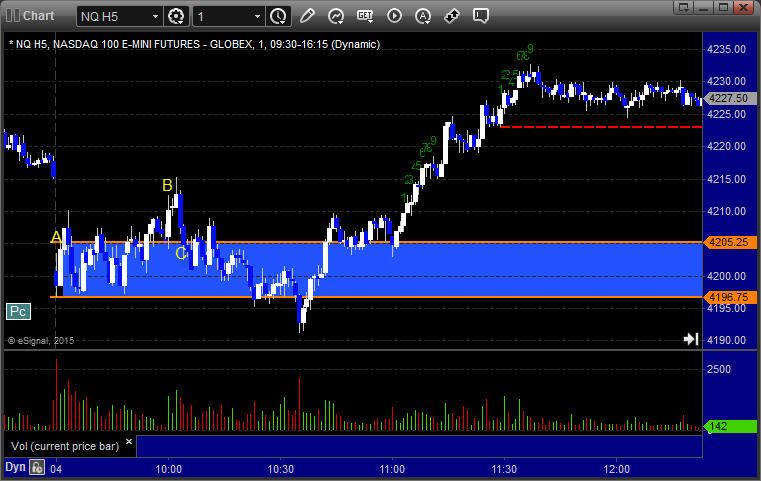Click the green 142 volume tag
The image size is (761, 481).
coord(730,426)
